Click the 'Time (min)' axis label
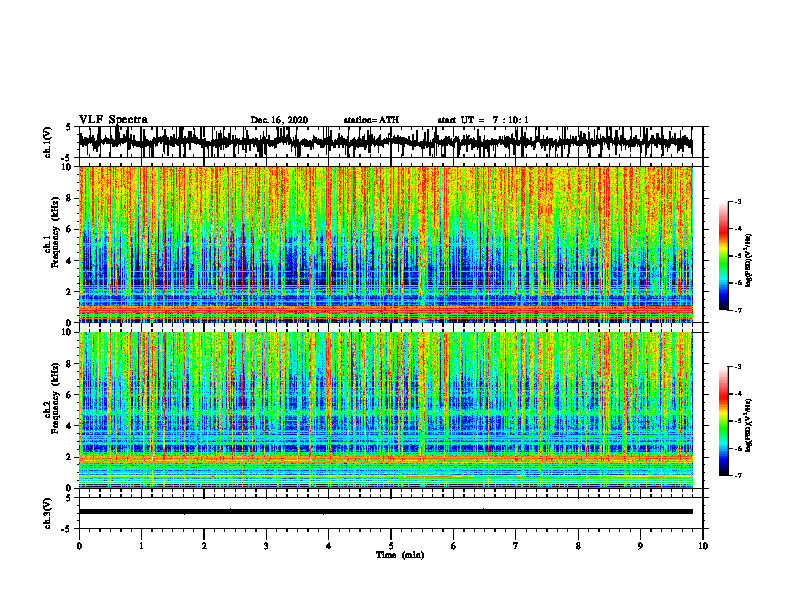 click(400, 555)
